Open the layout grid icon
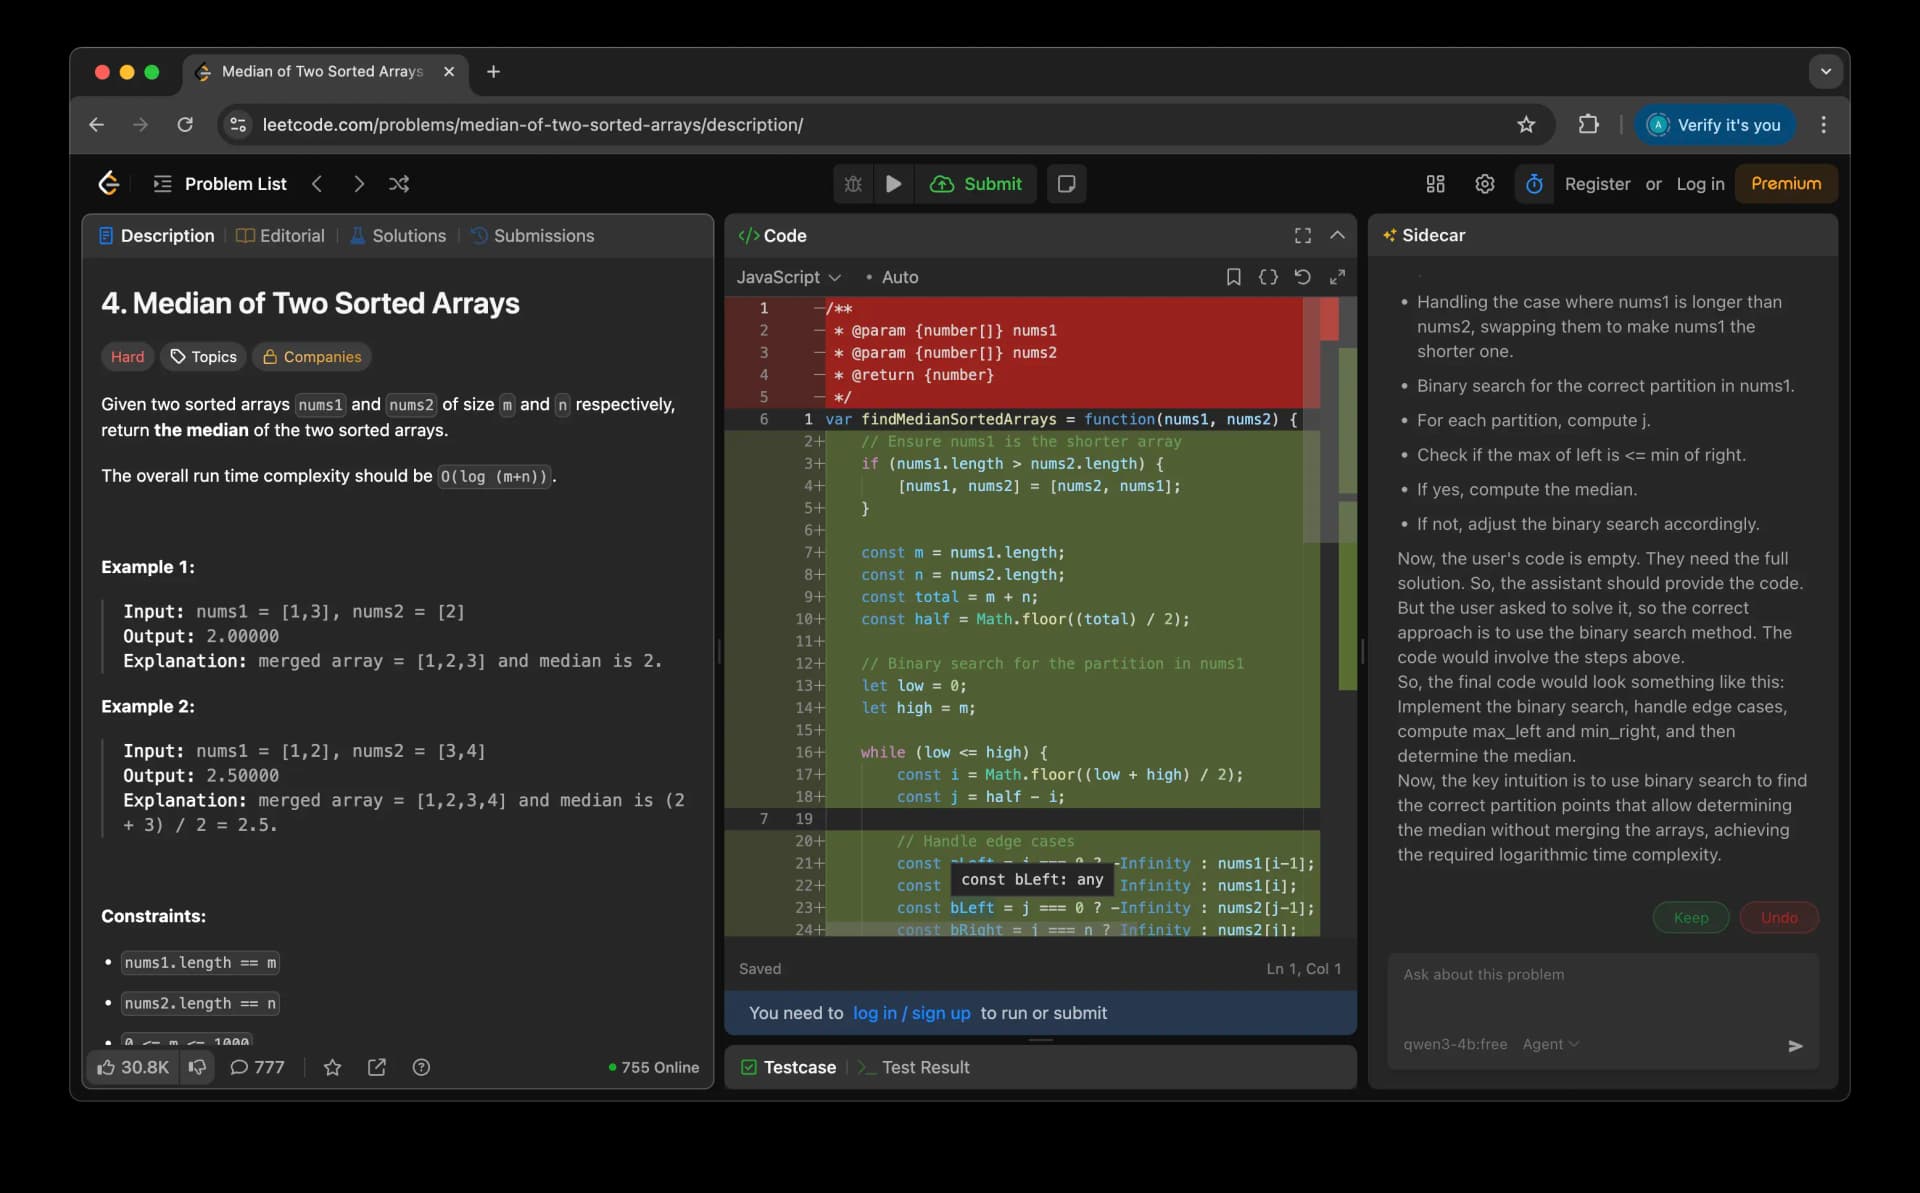1920x1193 pixels. coord(1435,184)
